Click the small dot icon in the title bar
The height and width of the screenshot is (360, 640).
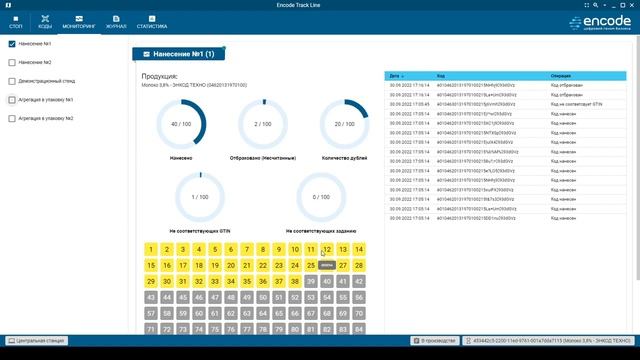[x=604, y=5]
